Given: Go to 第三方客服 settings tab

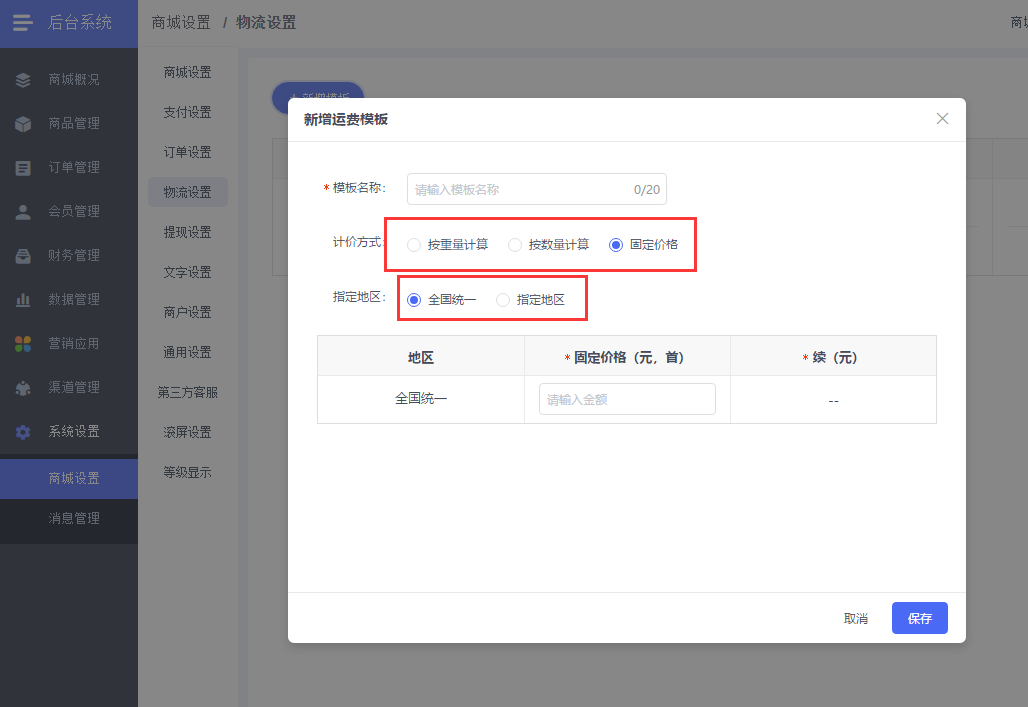Looking at the screenshot, I should pyautogui.click(x=188, y=392).
